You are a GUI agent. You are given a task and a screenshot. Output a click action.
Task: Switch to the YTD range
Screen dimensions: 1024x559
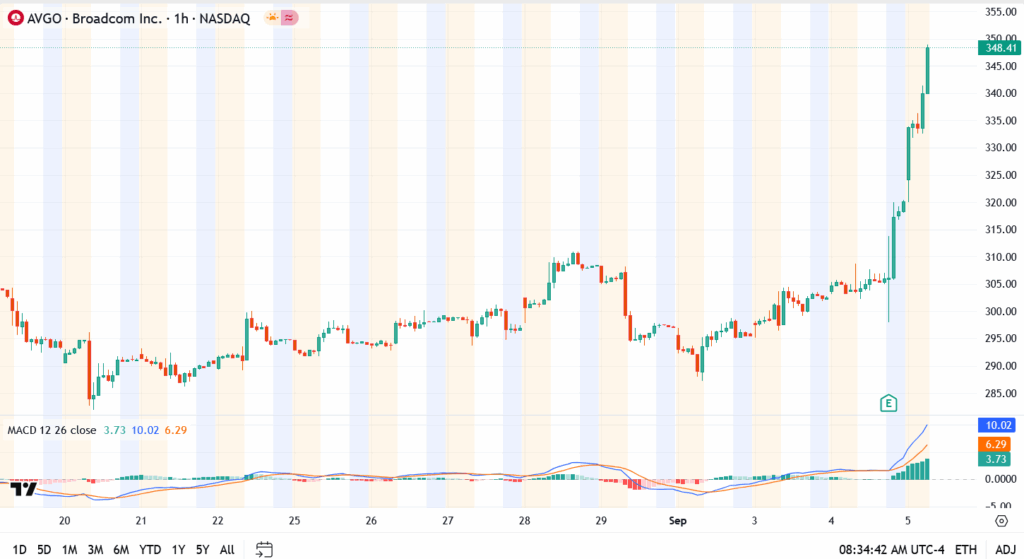pos(150,549)
